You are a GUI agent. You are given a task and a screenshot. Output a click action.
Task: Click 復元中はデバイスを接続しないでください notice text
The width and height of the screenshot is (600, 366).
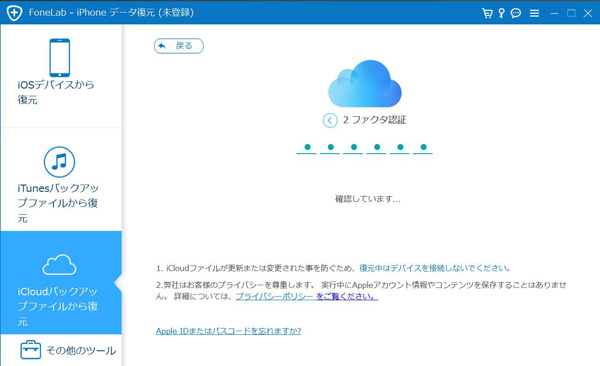434,268
